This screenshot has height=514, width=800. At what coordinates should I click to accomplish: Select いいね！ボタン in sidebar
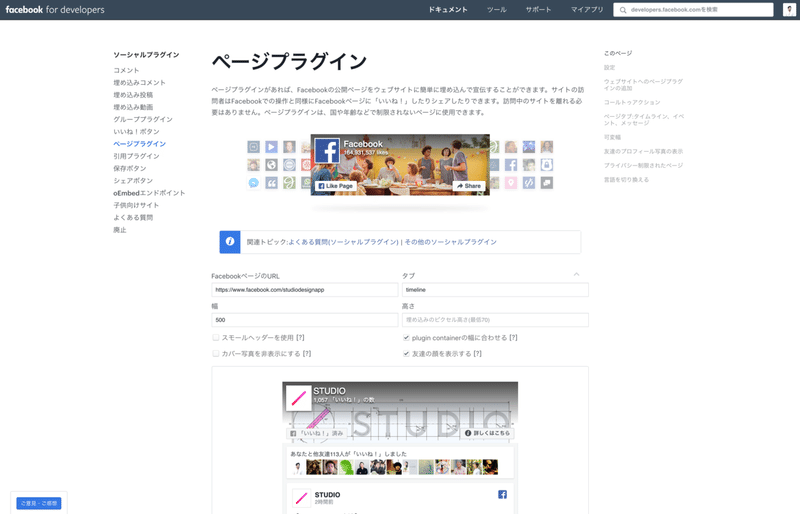[136, 131]
